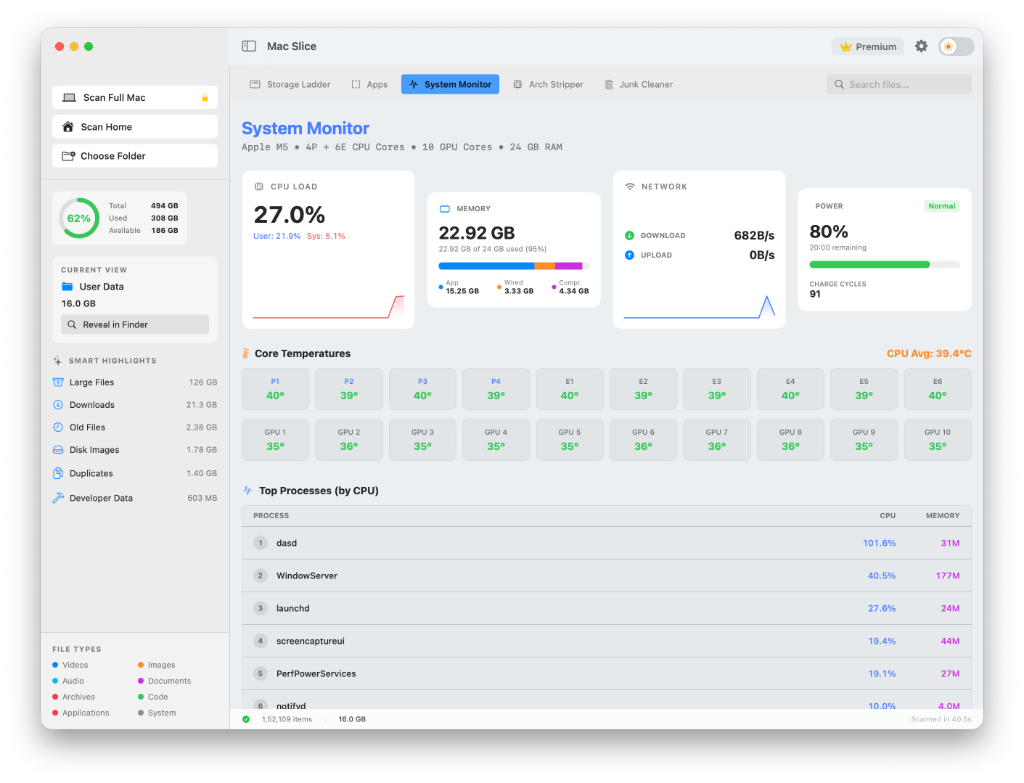The height and width of the screenshot is (783, 1024).
Task: Click the green scan status checkmark icon
Action: coord(246,720)
